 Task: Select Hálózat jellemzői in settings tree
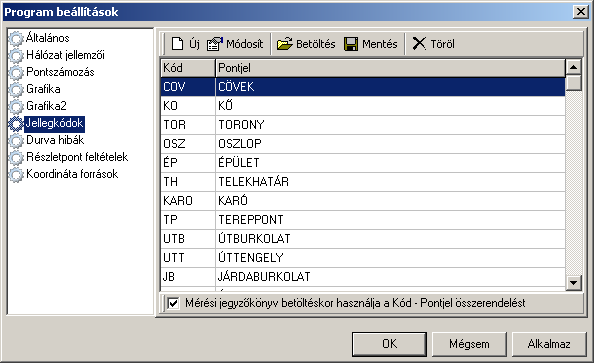tap(65, 55)
